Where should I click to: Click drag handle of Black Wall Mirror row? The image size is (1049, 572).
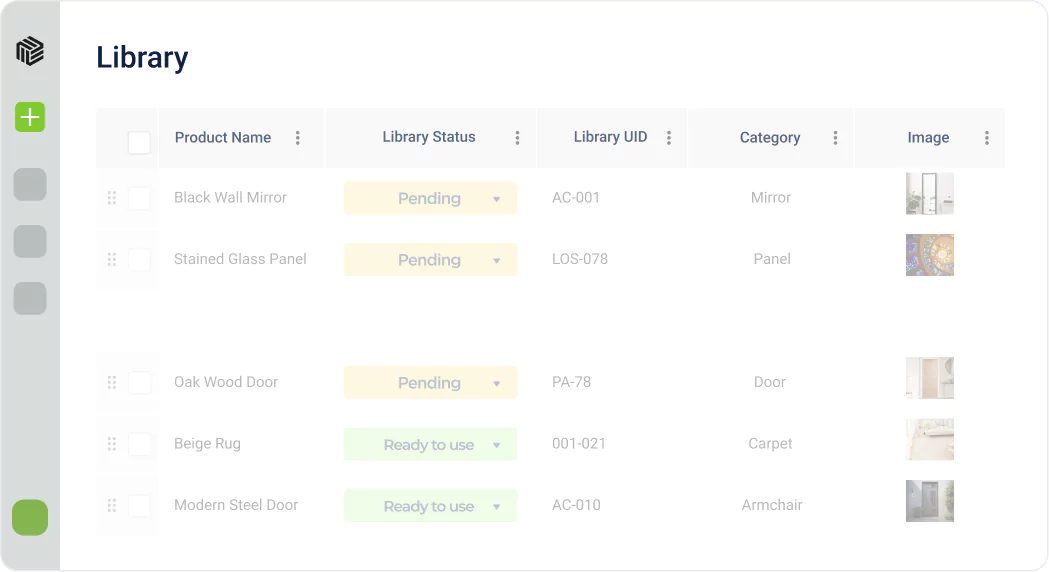coord(112,198)
